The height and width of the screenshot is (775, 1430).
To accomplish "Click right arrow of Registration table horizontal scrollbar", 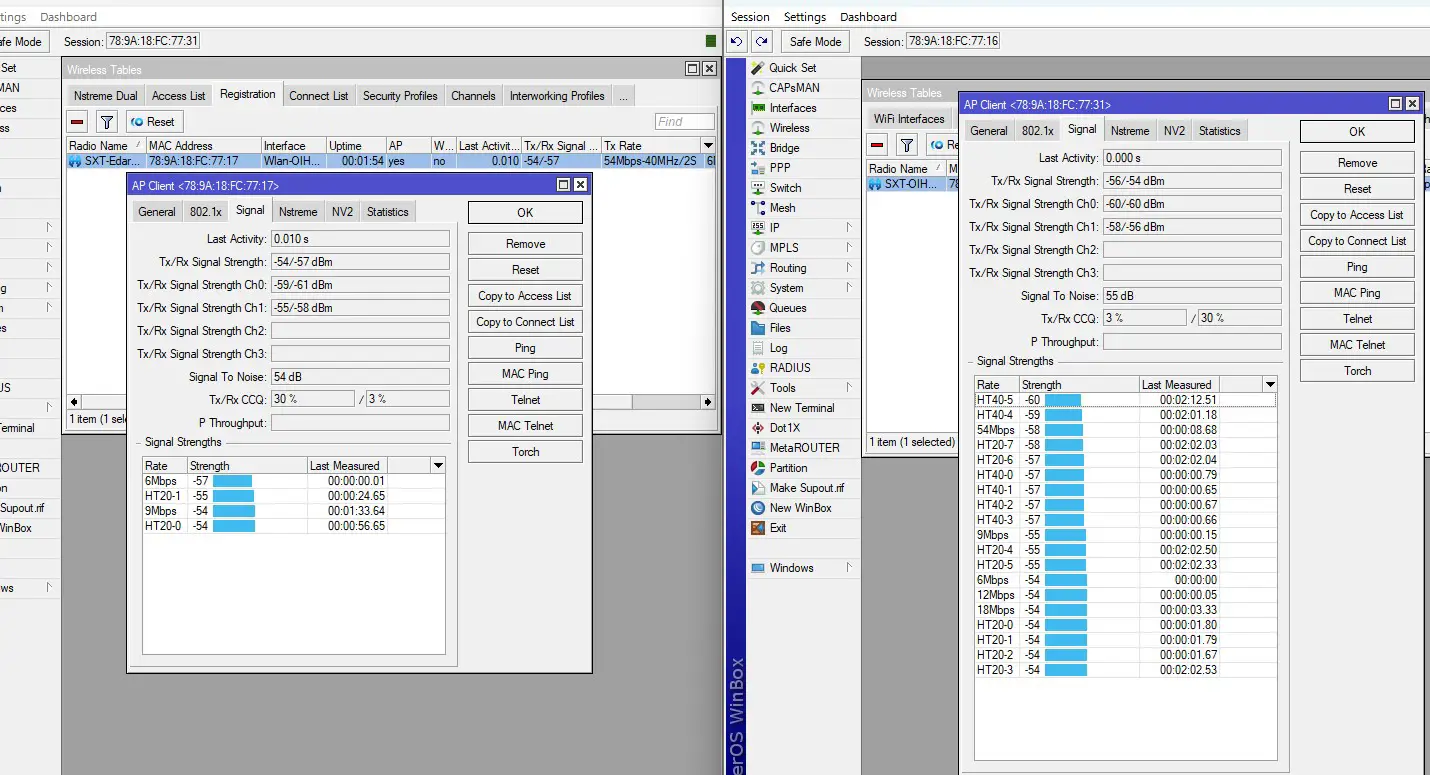I will click(x=709, y=401).
